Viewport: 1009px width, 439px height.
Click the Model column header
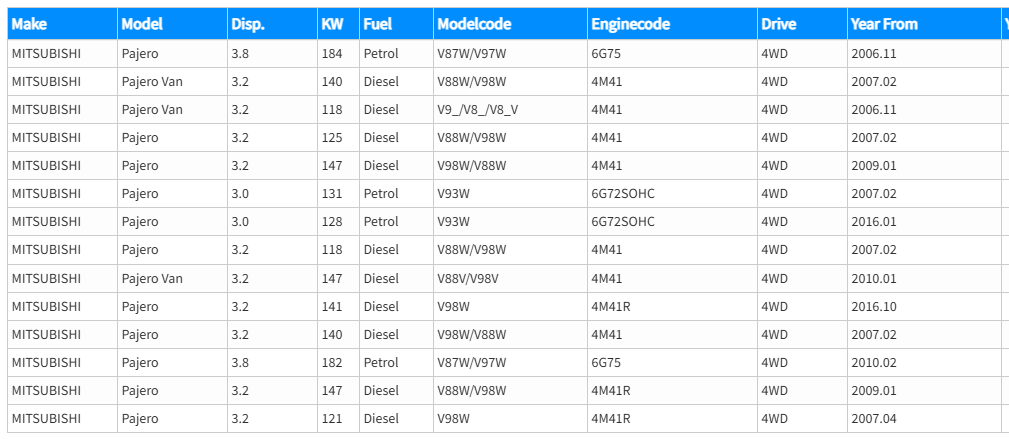pos(172,24)
